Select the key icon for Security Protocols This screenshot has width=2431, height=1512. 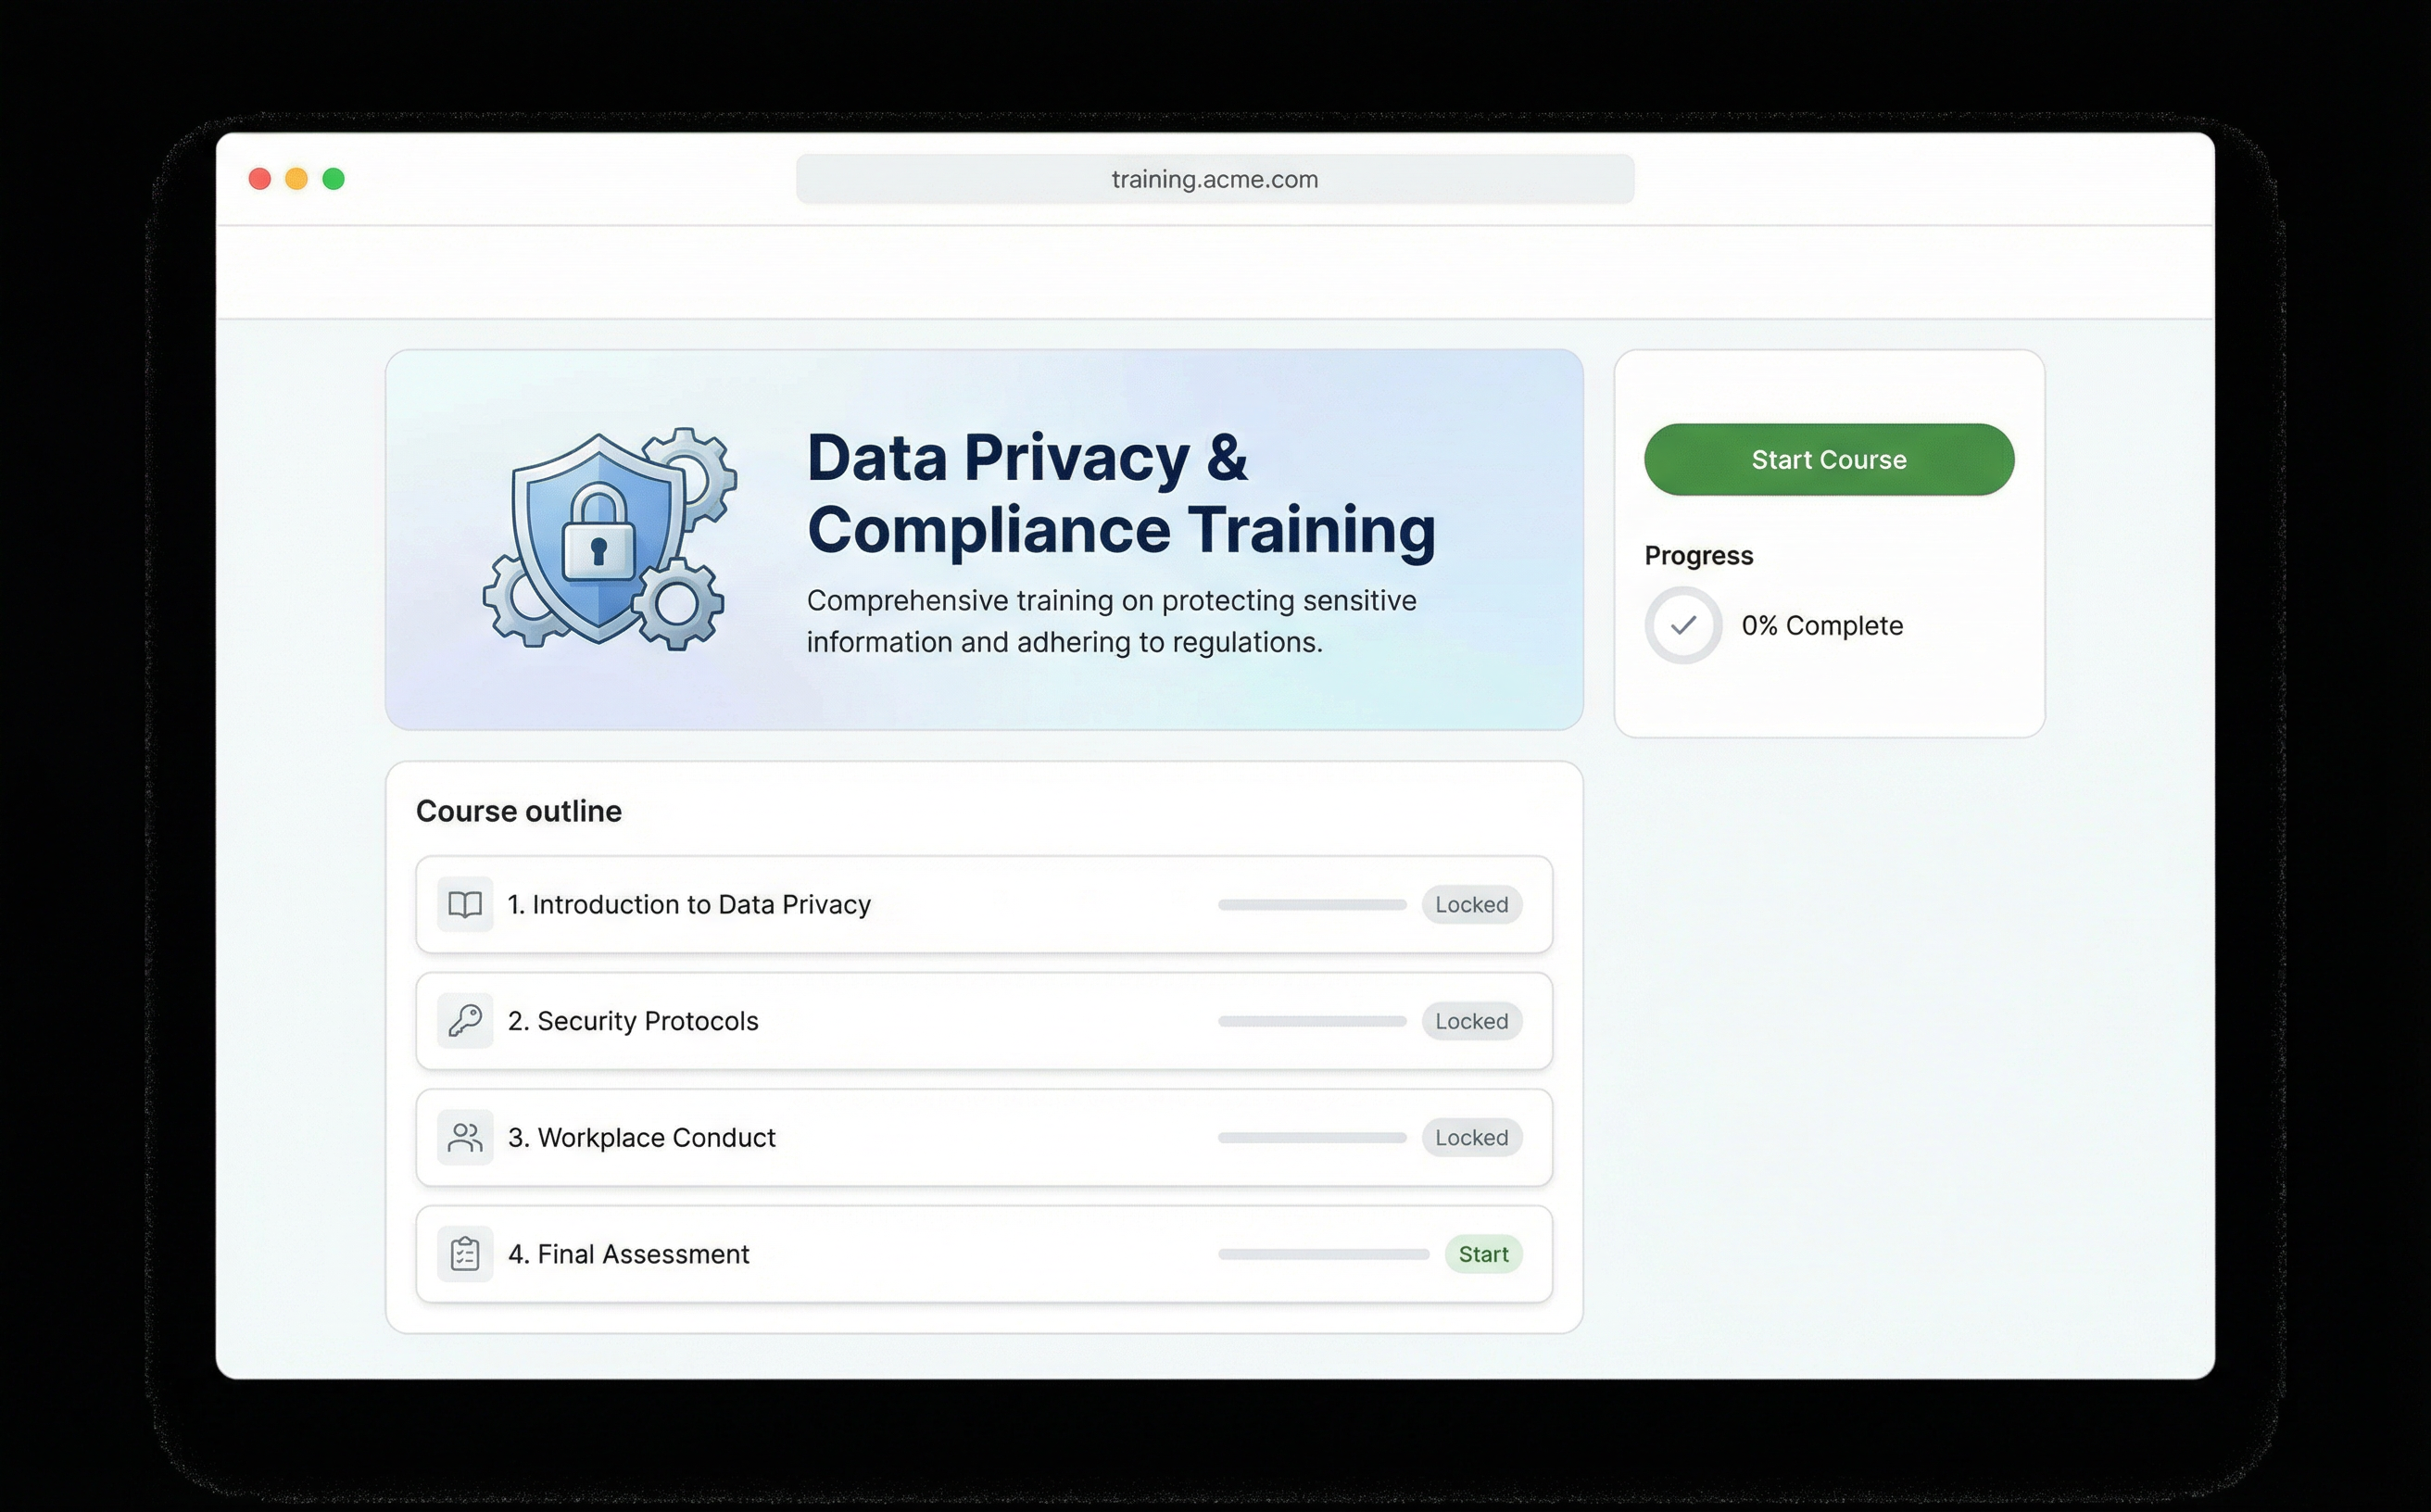coord(464,1021)
